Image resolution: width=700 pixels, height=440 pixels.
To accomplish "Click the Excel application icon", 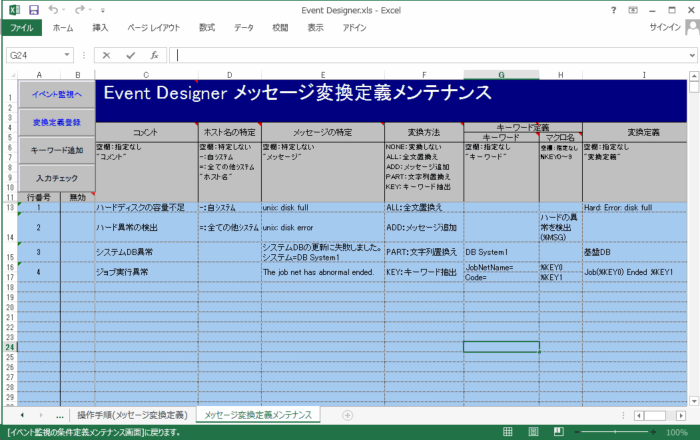I will click(x=14, y=10).
